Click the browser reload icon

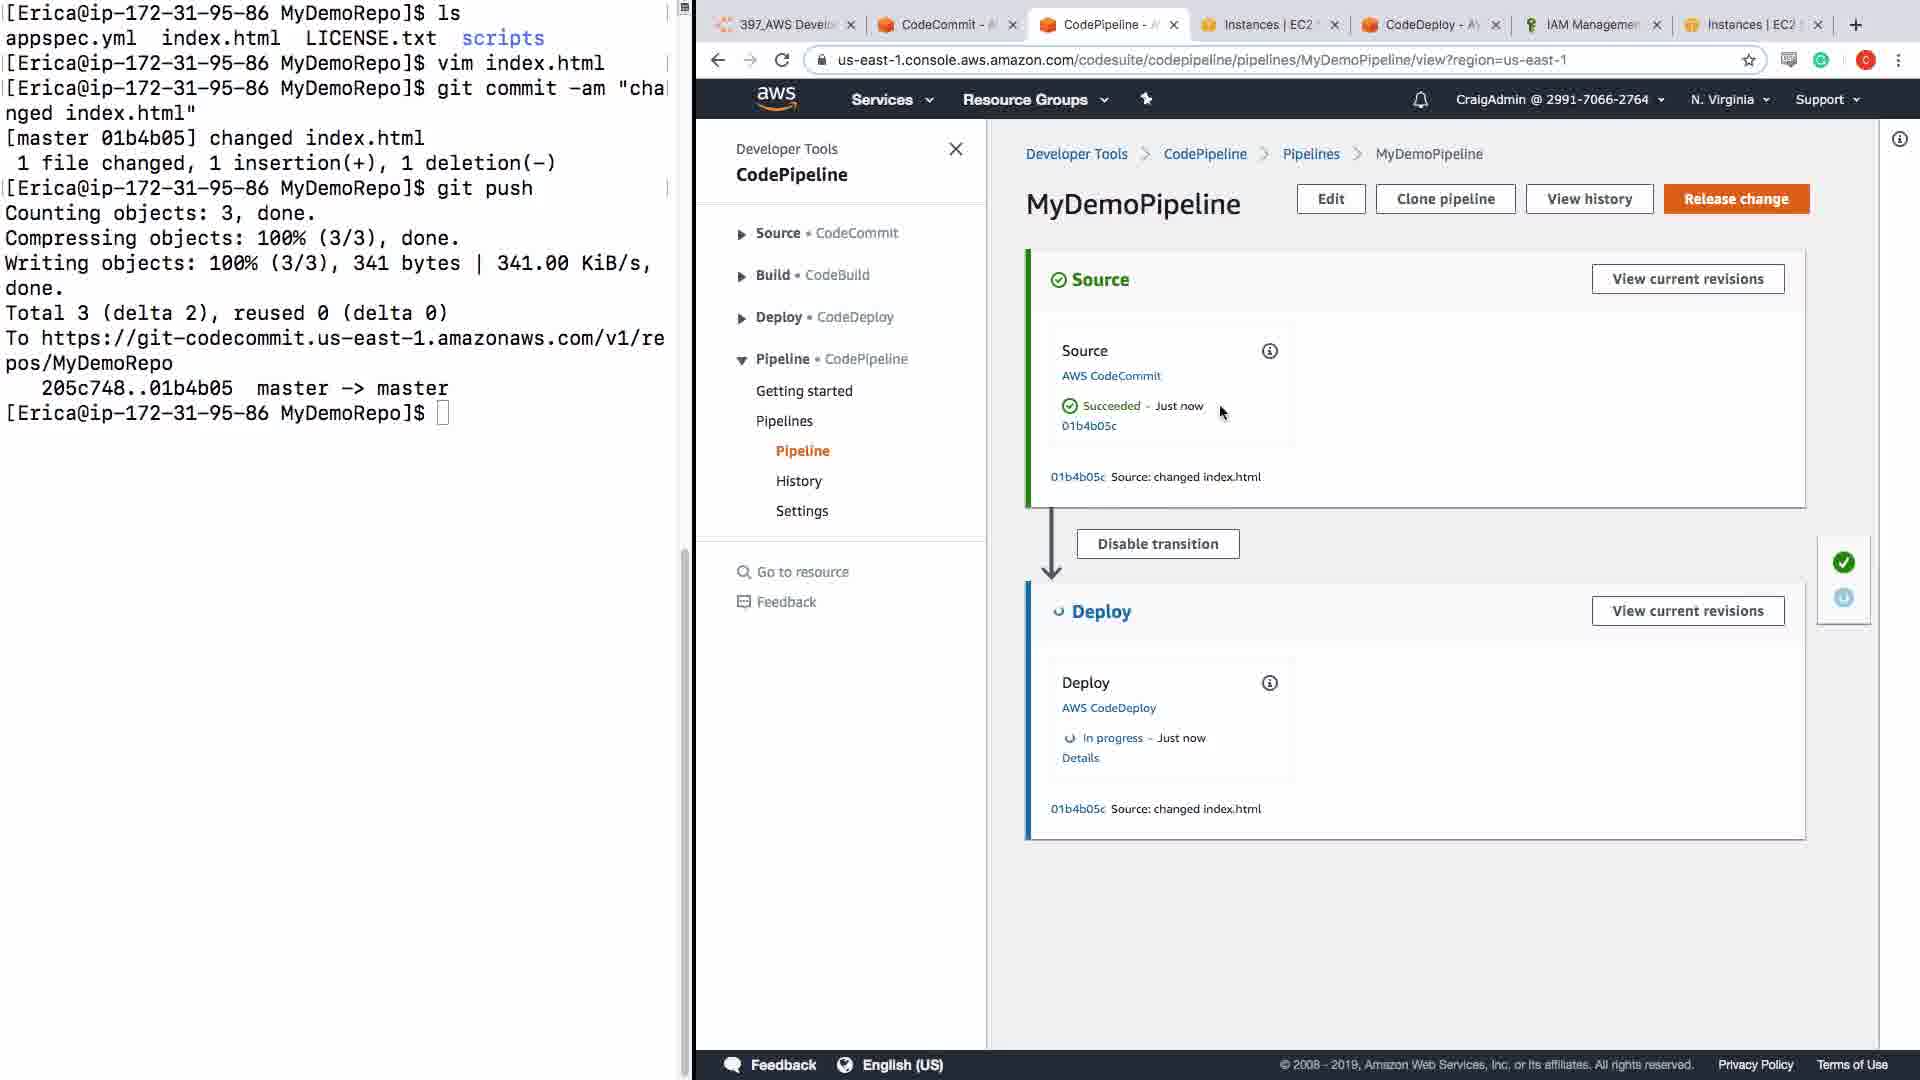point(782,60)
